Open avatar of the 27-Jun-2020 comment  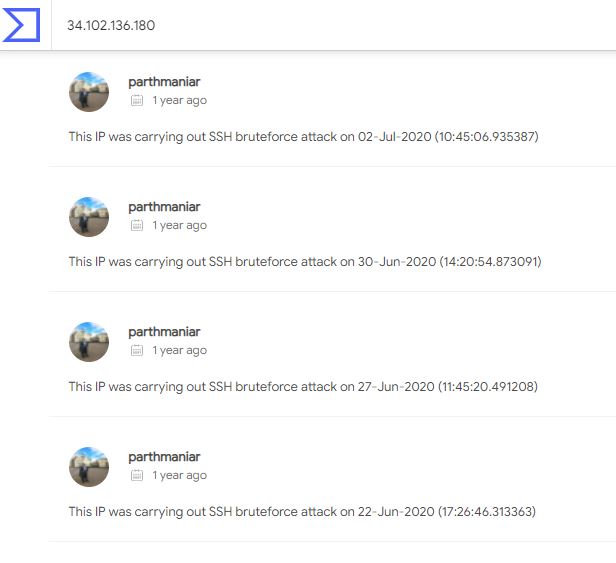89,341
